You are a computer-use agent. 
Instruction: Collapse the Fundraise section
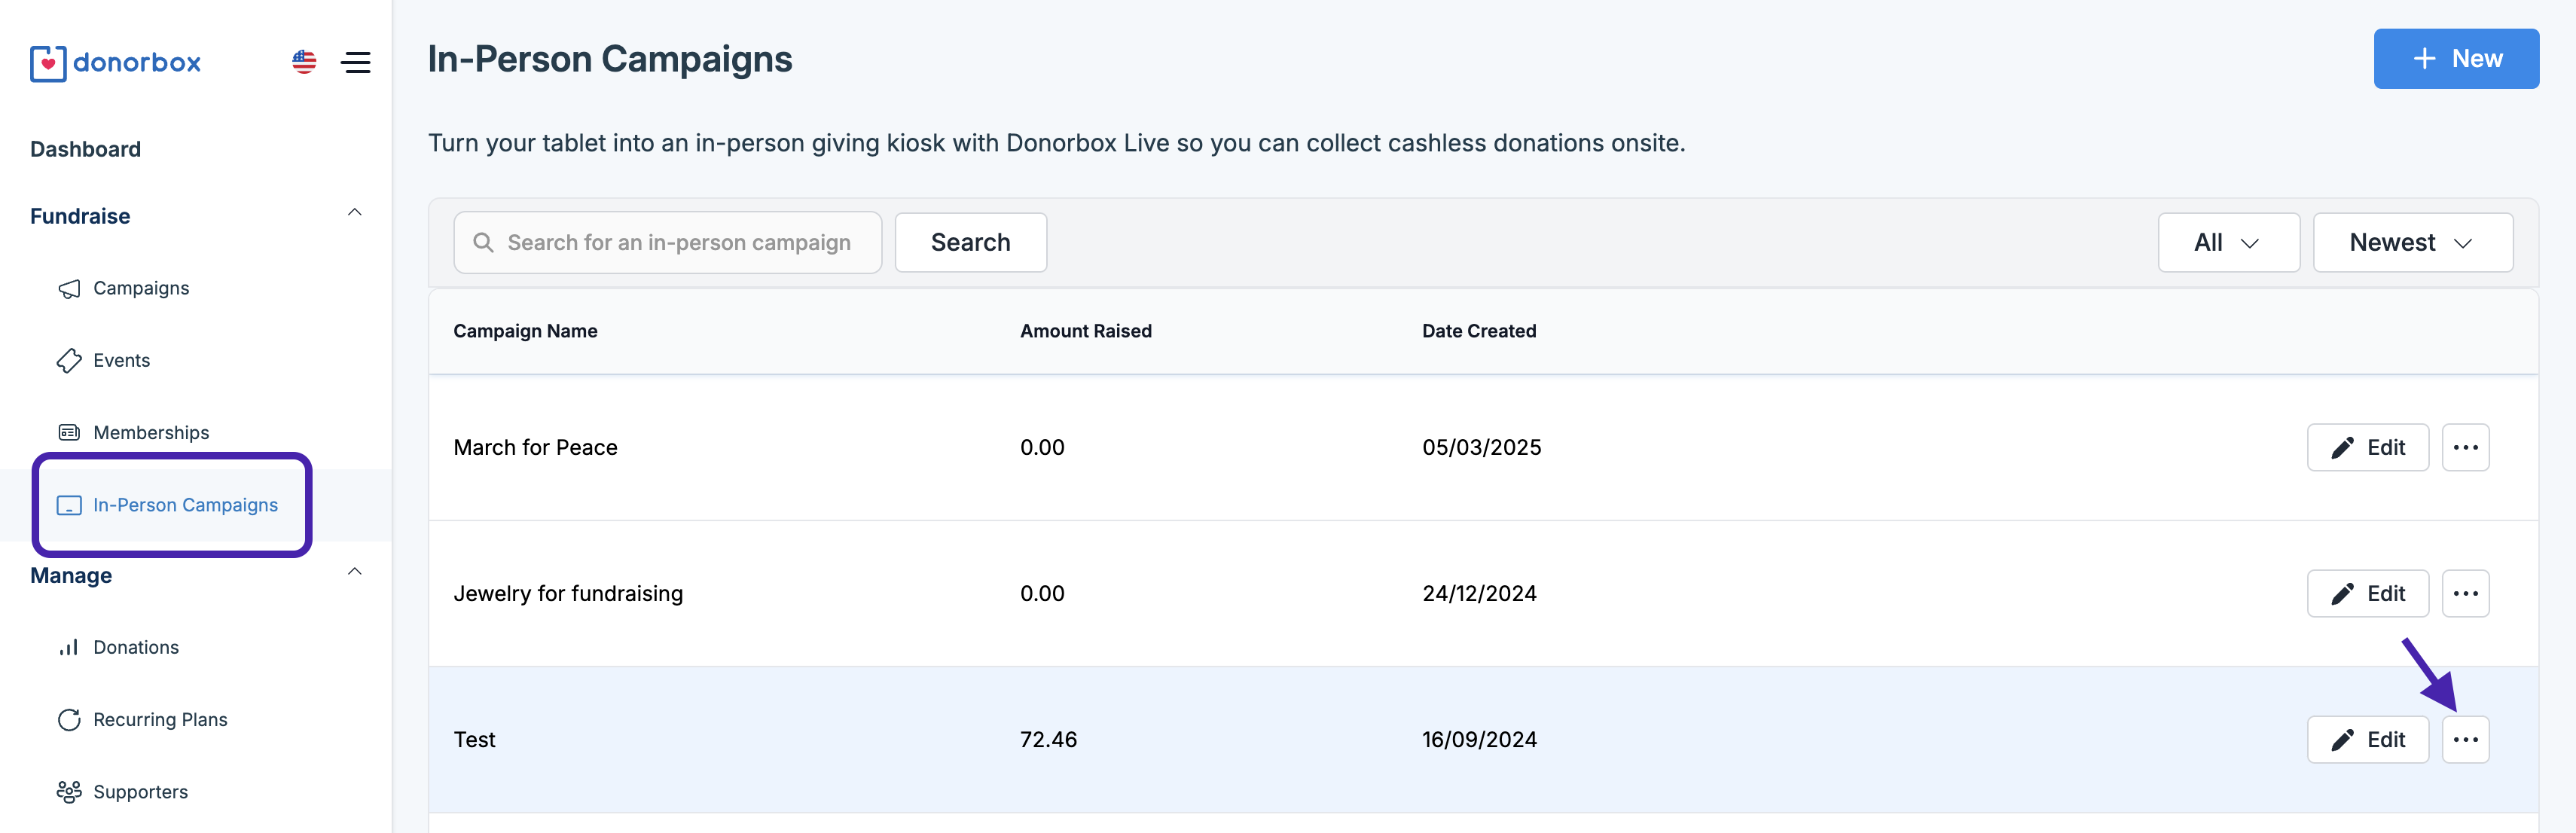[354, 213]
